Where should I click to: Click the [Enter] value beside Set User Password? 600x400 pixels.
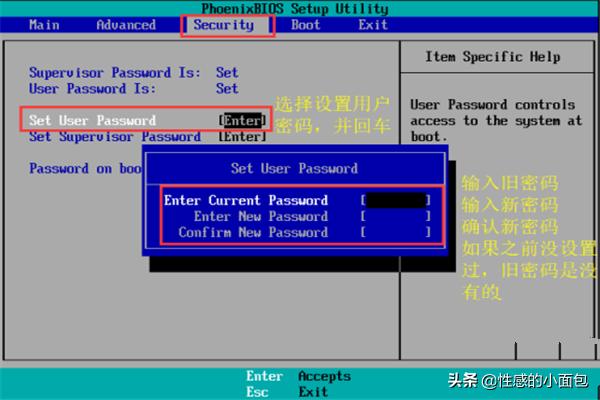(x=243, y=120)
